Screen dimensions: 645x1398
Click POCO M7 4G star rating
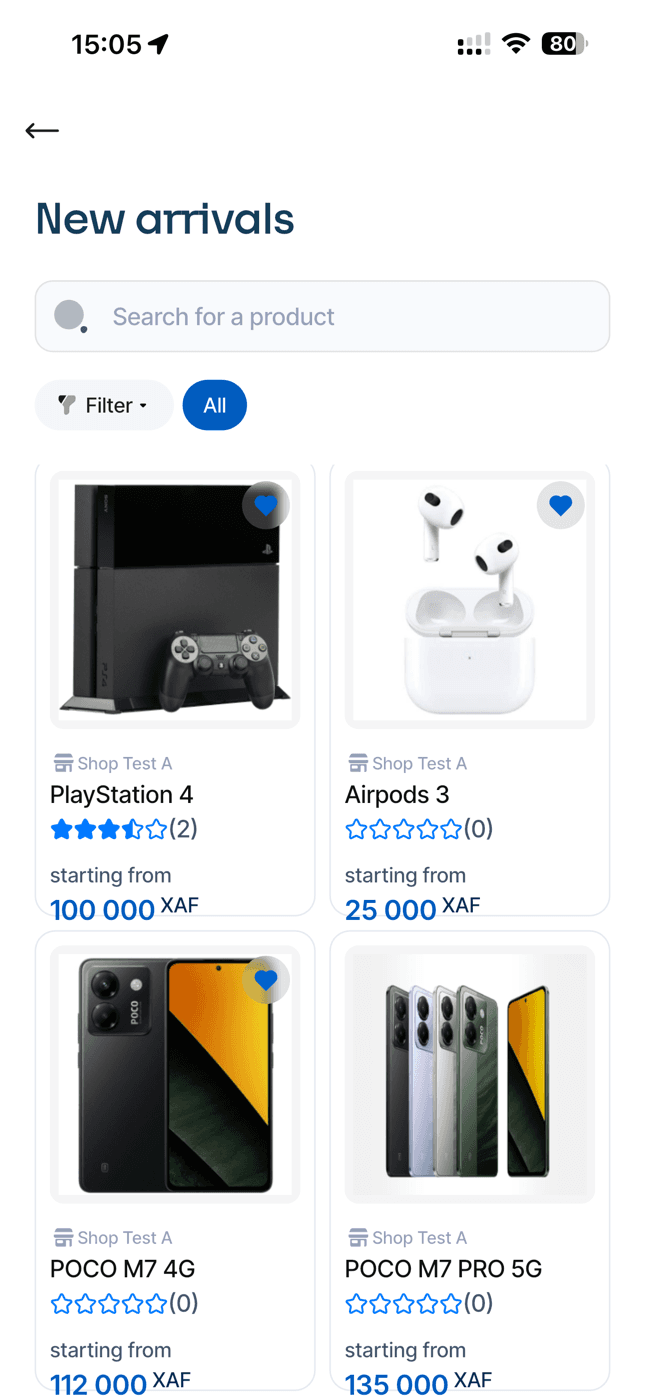pos(109,1303)
